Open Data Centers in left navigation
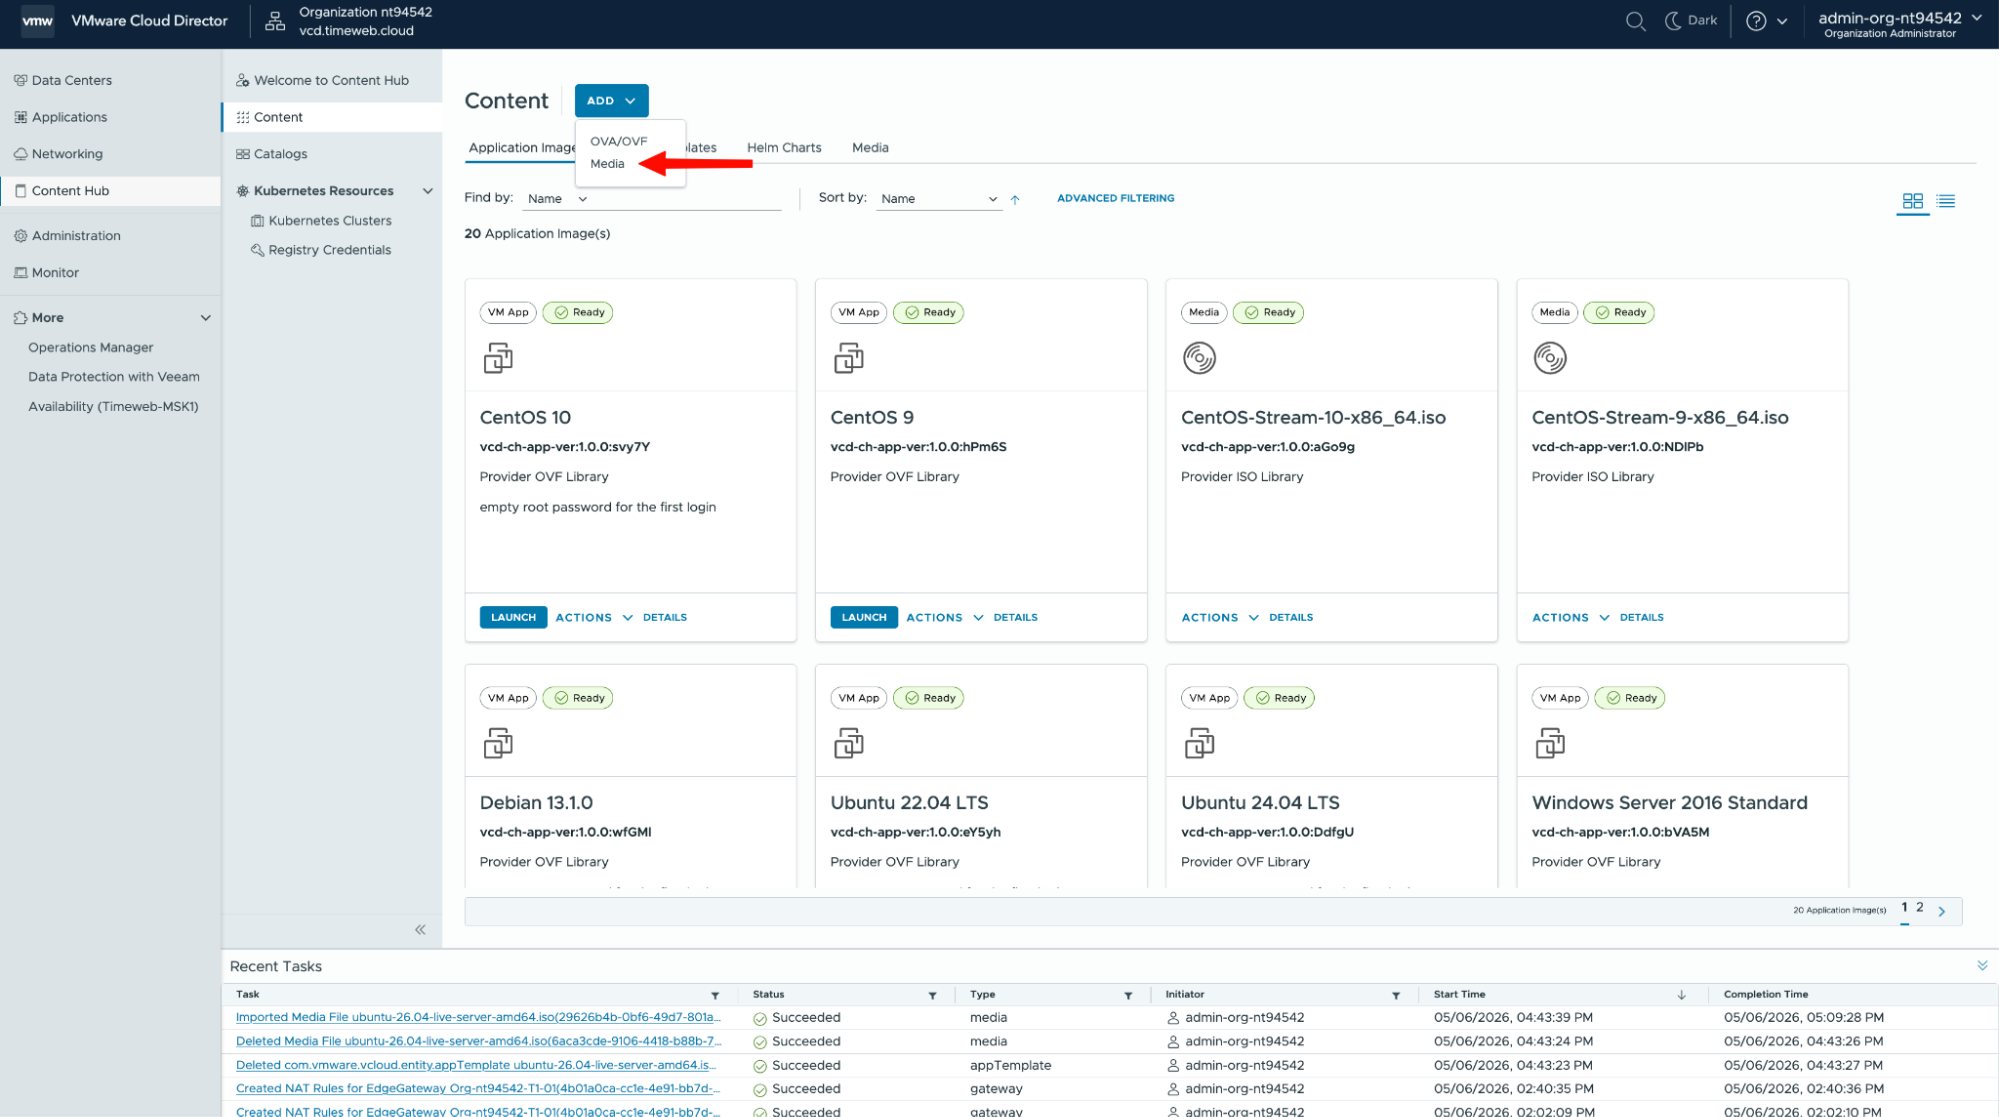This screenshot has height=1117, width=1999. (x=72, y=80)
